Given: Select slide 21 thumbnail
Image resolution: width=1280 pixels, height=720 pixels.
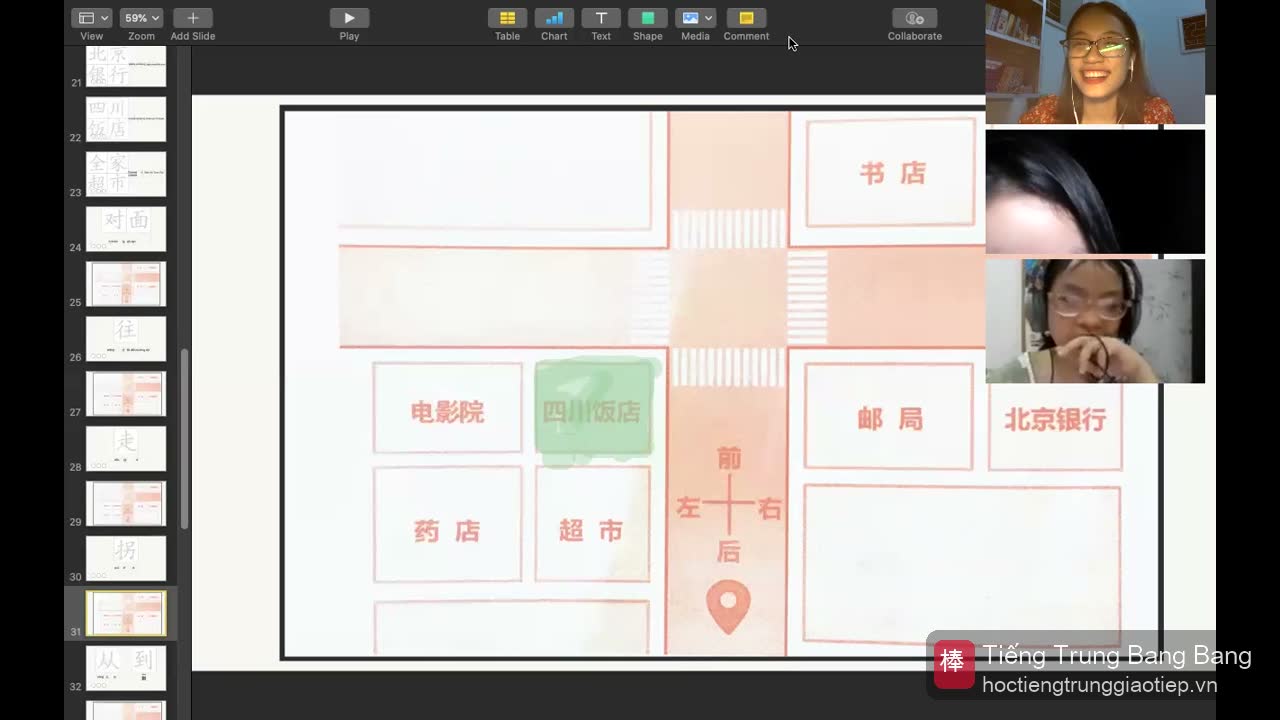Looking at the screenshot, I should tap(126, 66).
